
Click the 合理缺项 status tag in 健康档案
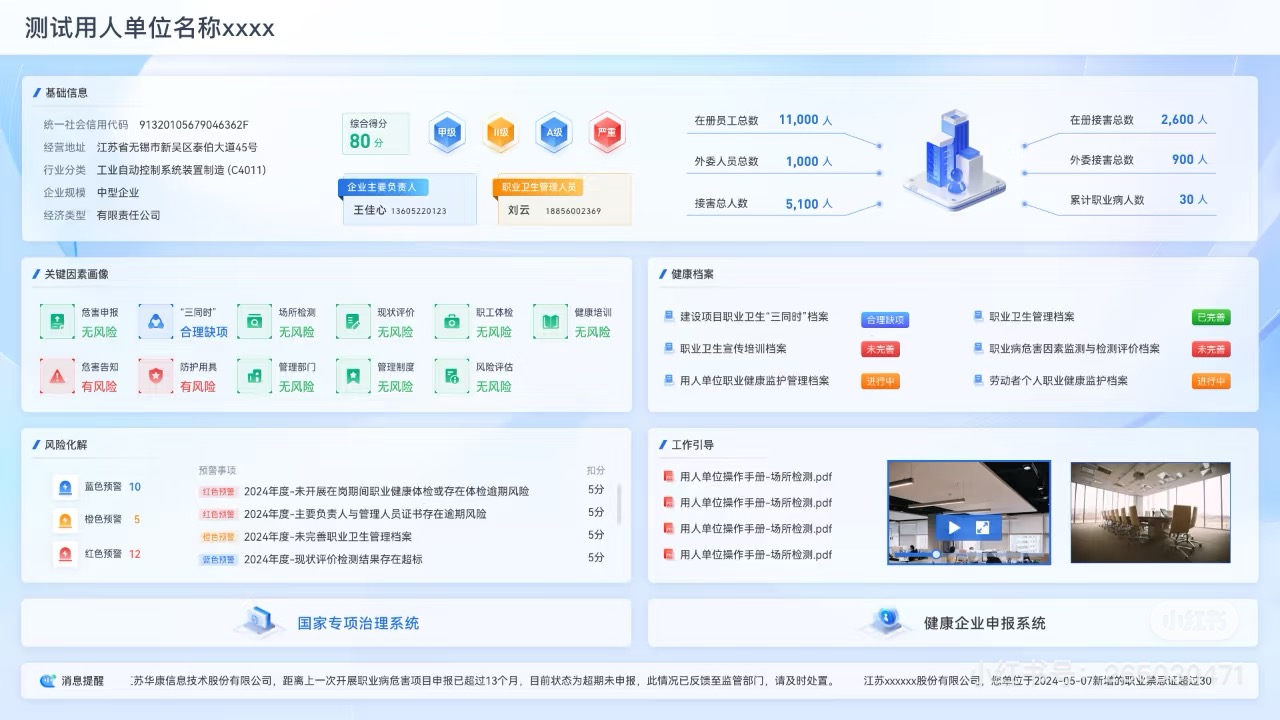885,320
